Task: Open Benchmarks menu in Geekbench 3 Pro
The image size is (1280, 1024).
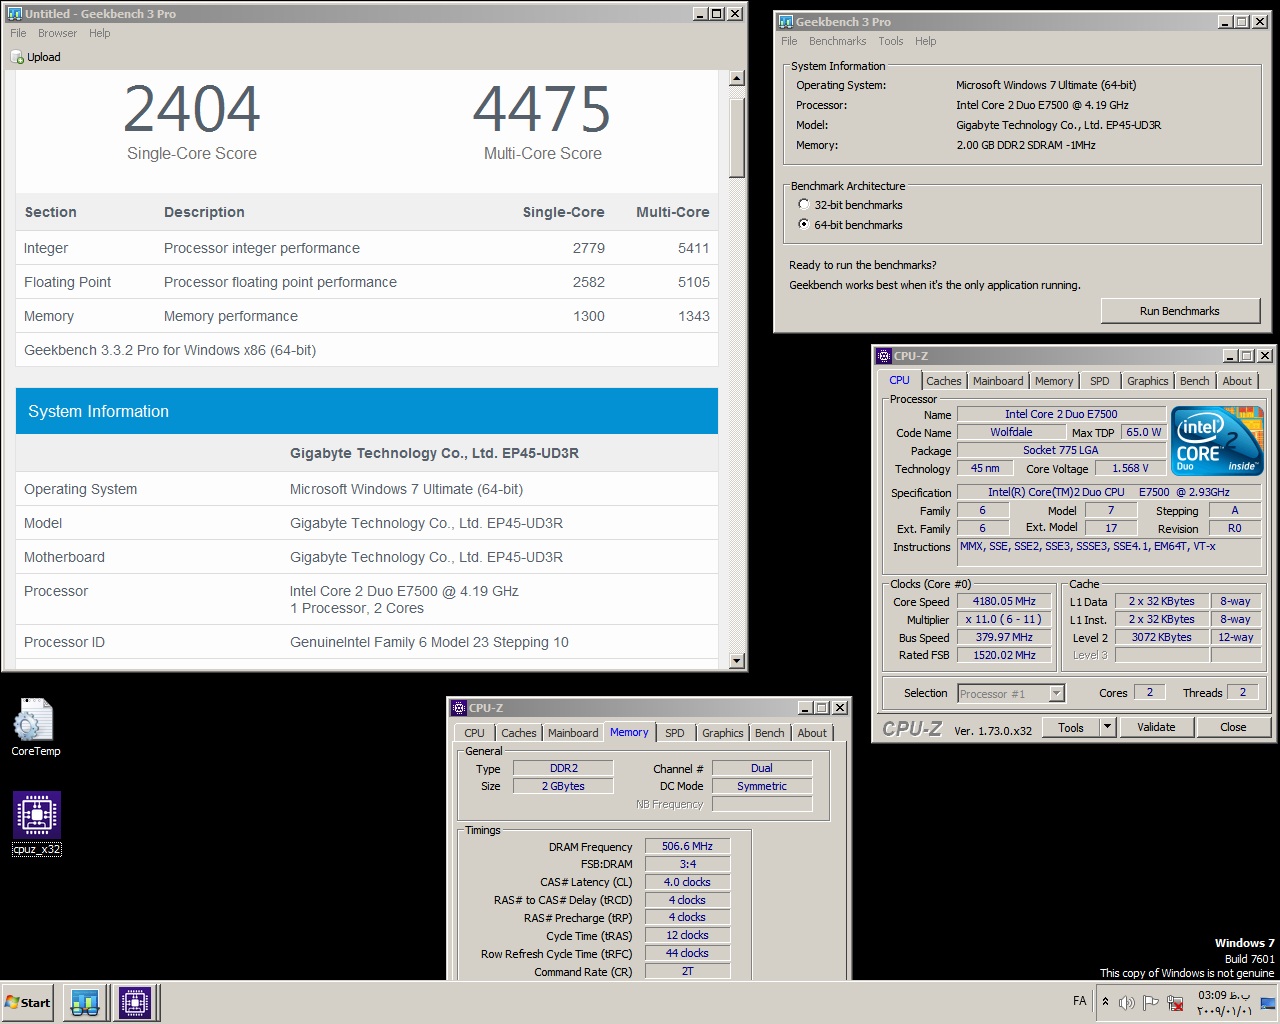Action: click(x=837, y=41)
